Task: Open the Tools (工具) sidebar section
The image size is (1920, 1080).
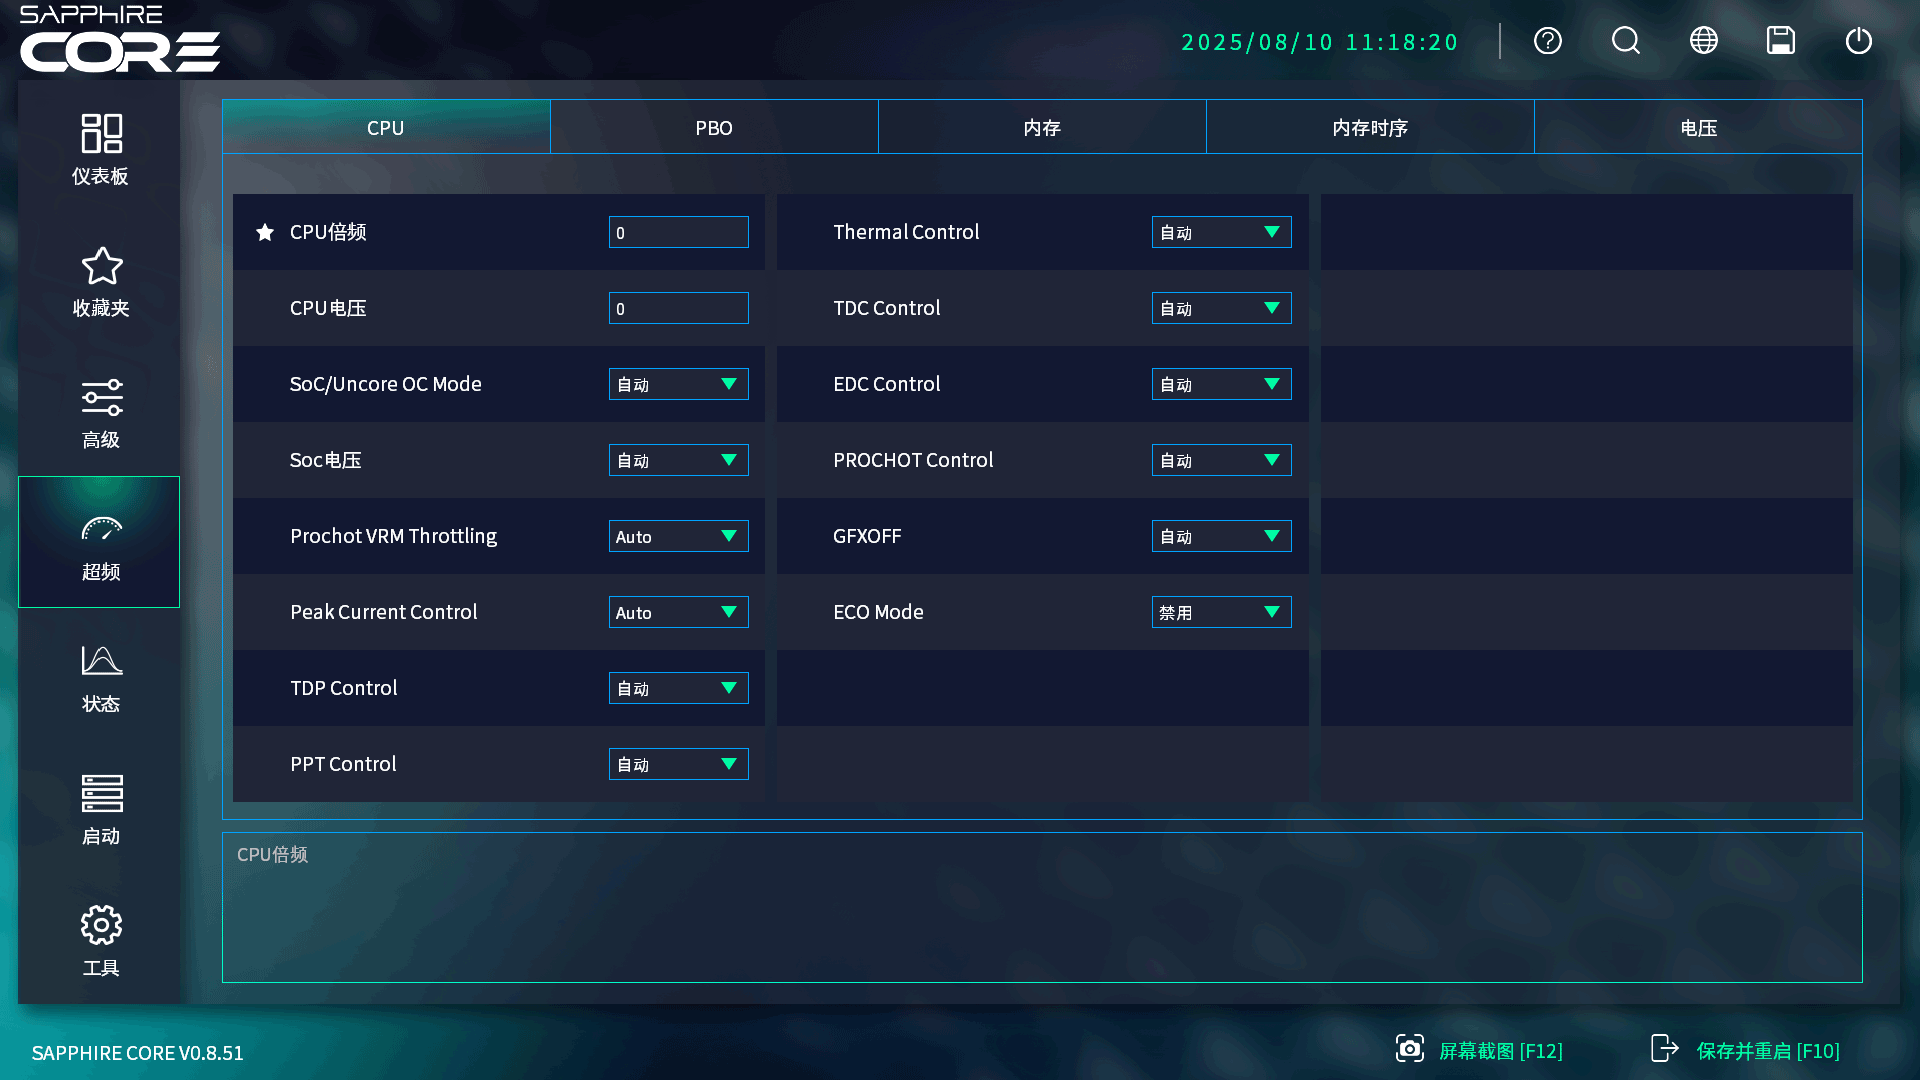Action: tap(100, 939)
